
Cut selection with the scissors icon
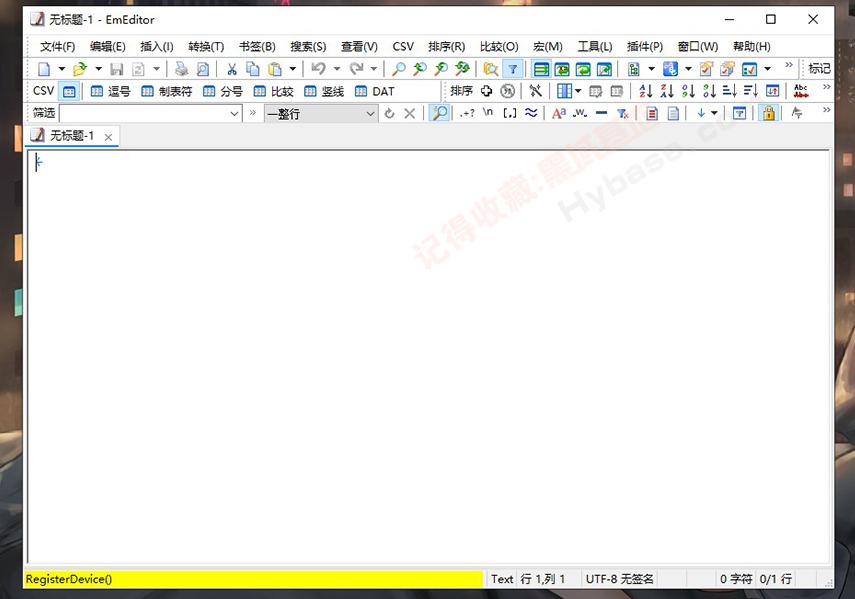point(232,69)
